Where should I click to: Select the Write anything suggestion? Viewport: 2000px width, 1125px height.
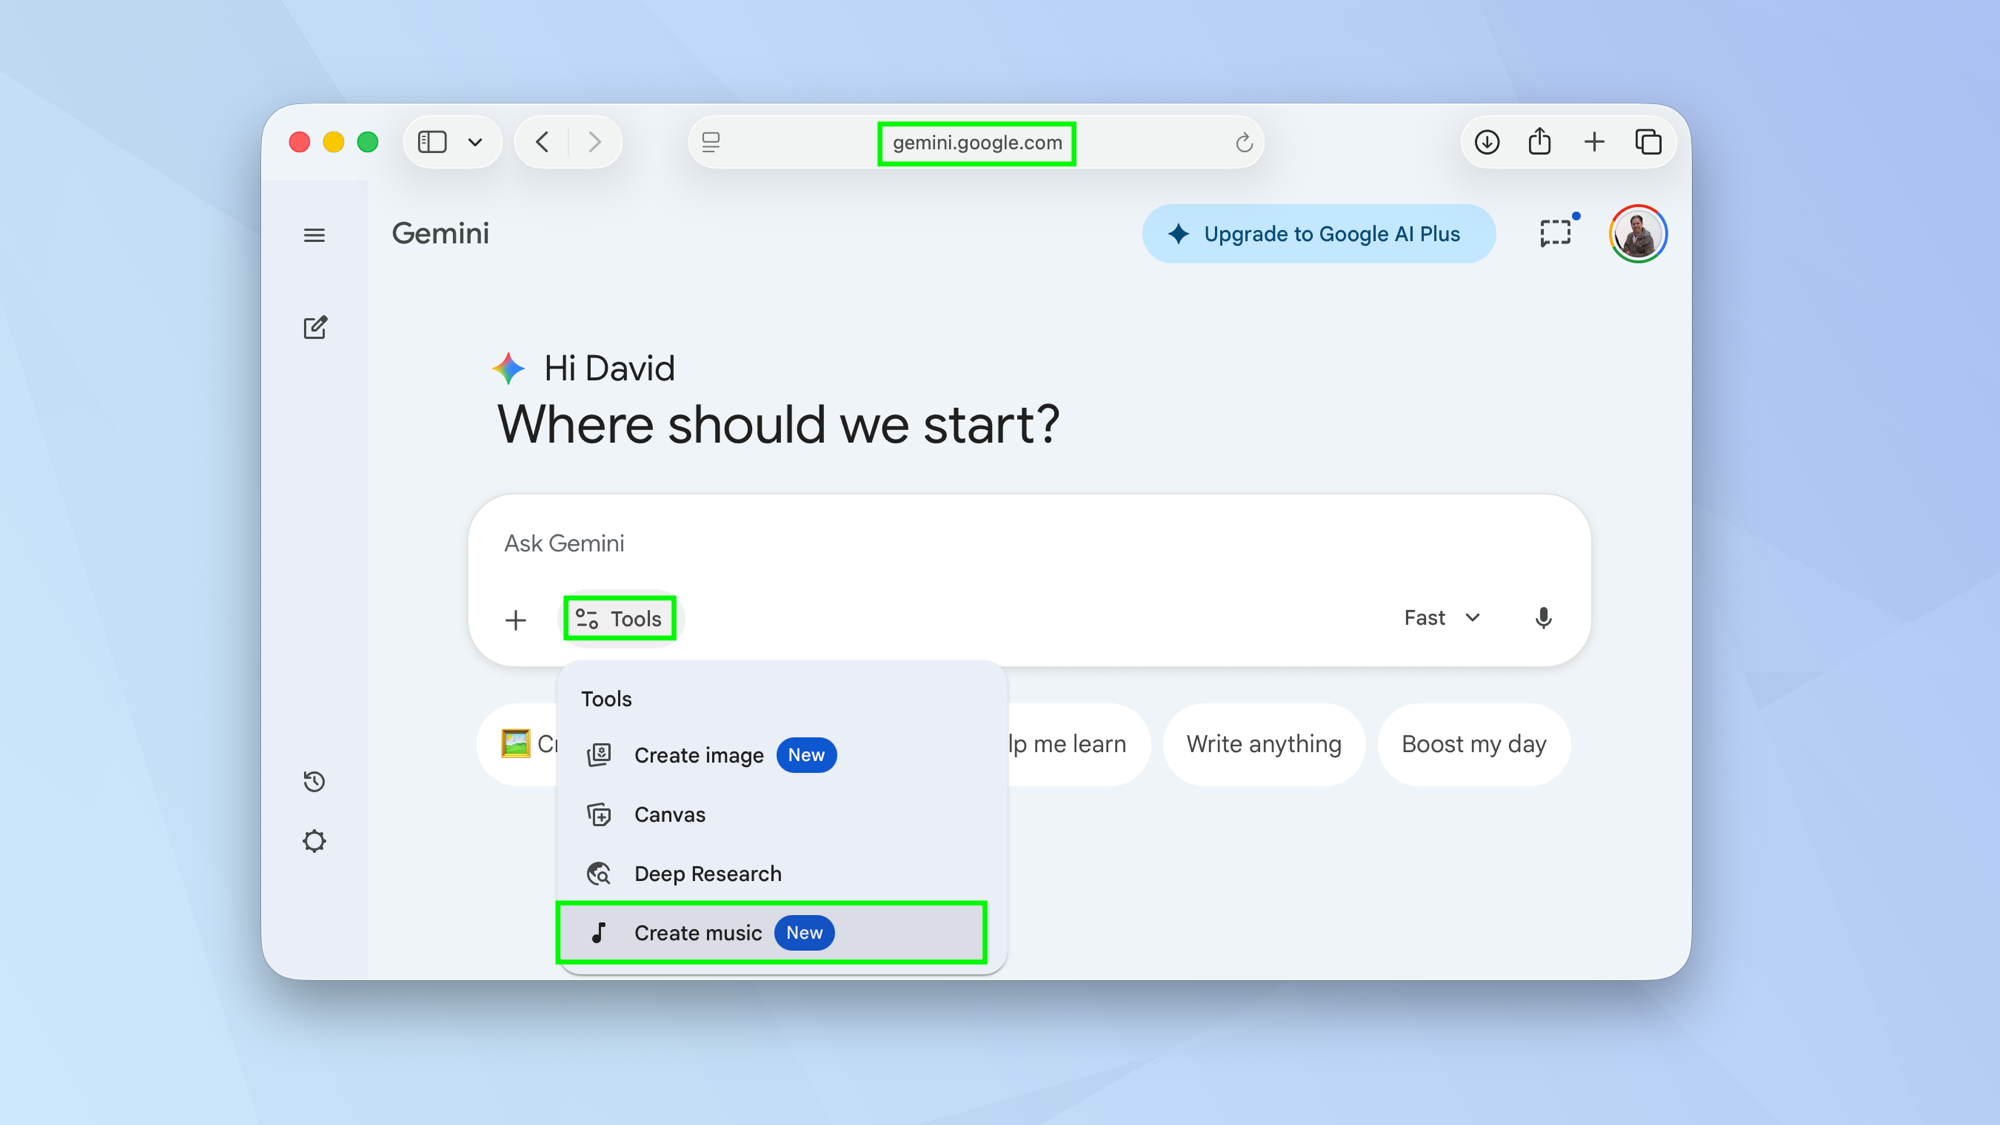click(1263, 744)
